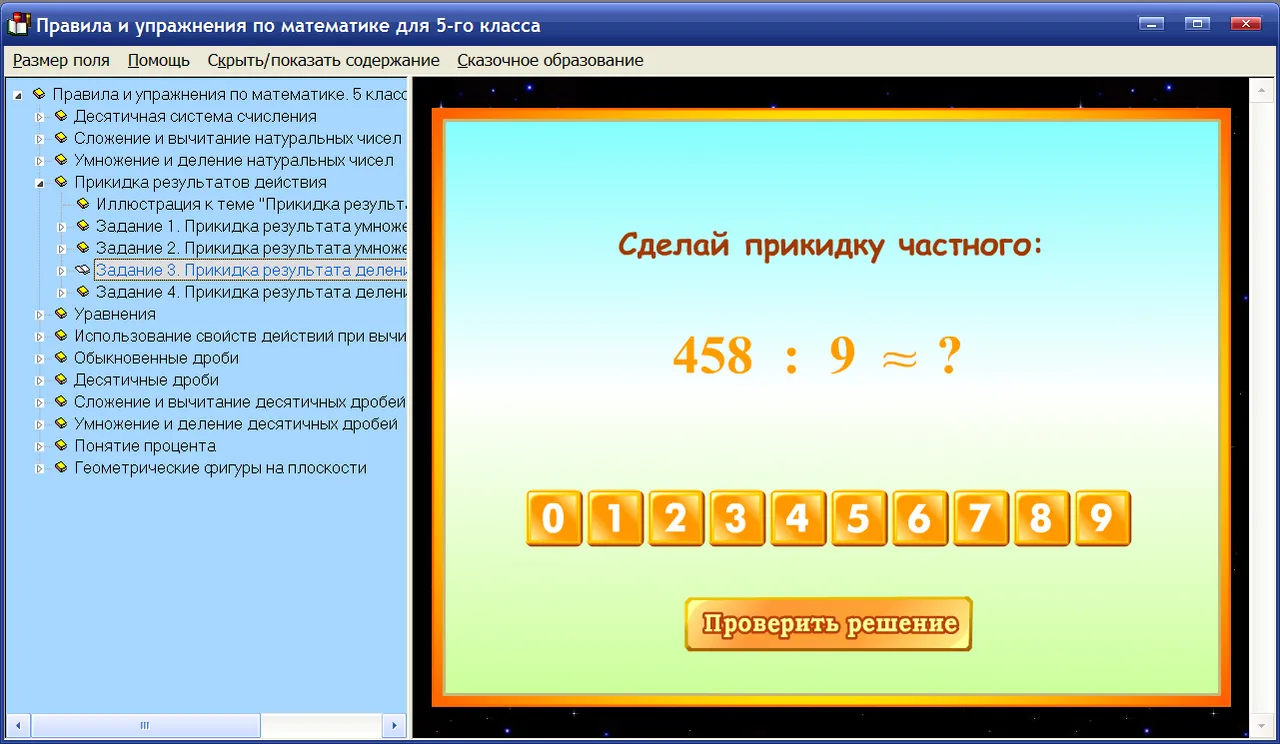The width and height of the screenshot is (1280, 744).
Task: Select Задание 1 Прикидка результата умножения
Action: 251,226
